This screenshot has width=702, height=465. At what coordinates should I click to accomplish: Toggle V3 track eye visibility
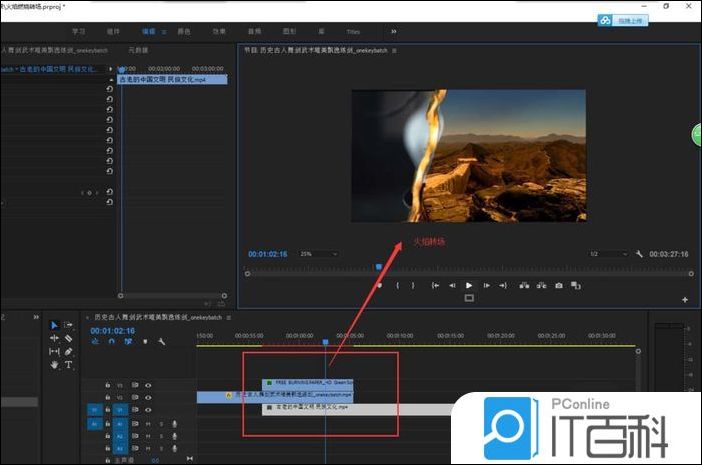[148, 384]
